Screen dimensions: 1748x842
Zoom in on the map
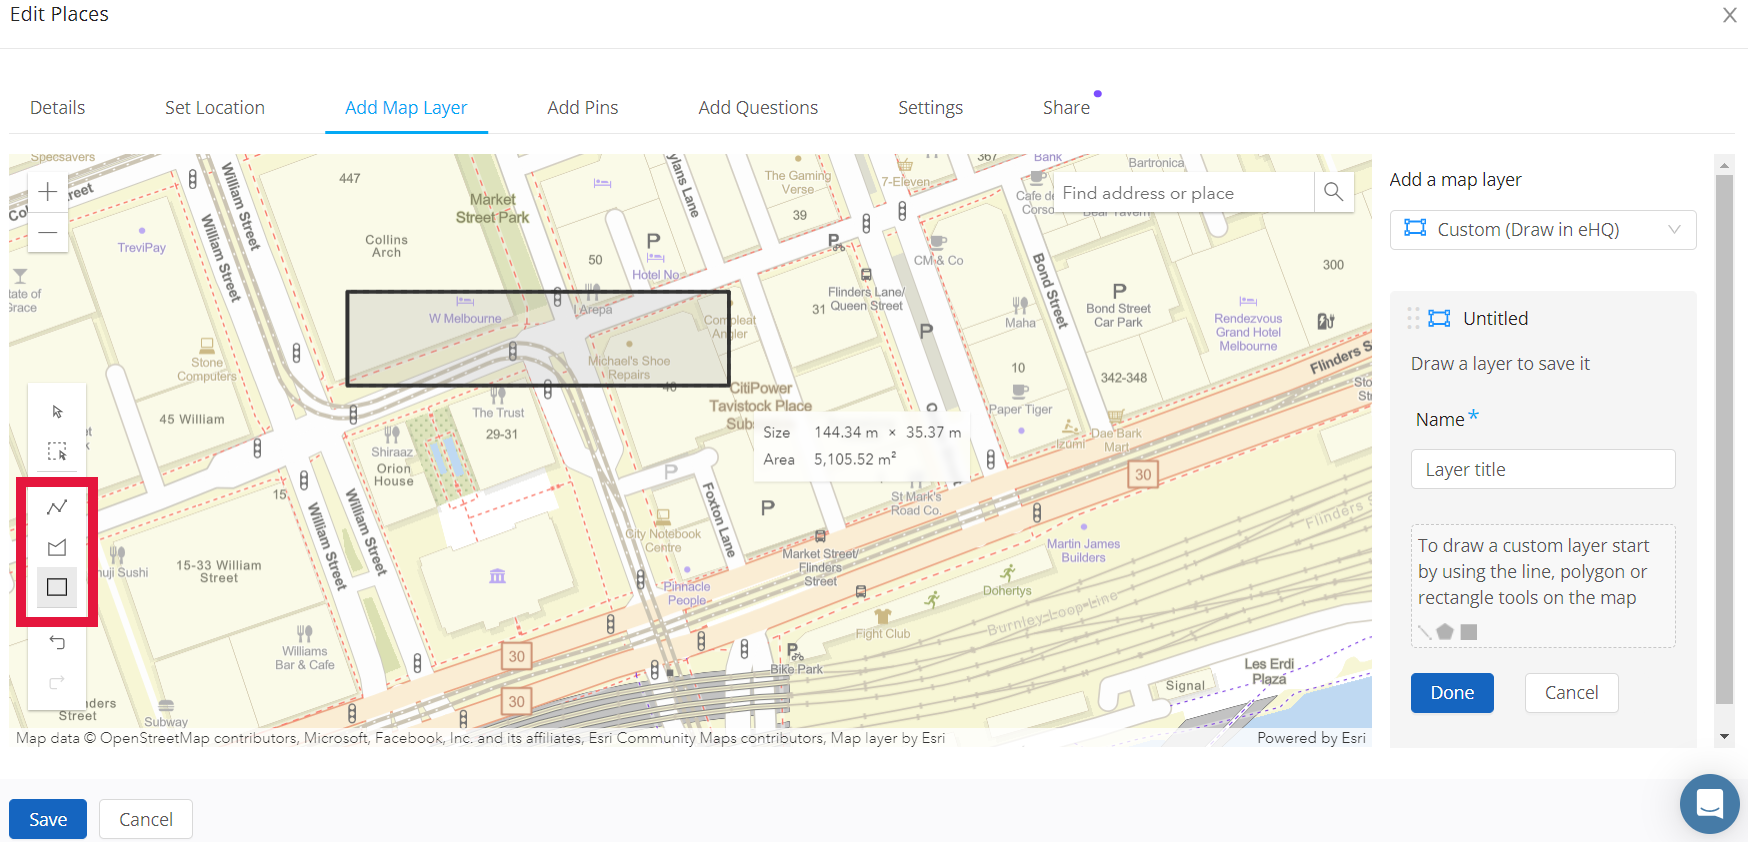click(x=47, y=192)
